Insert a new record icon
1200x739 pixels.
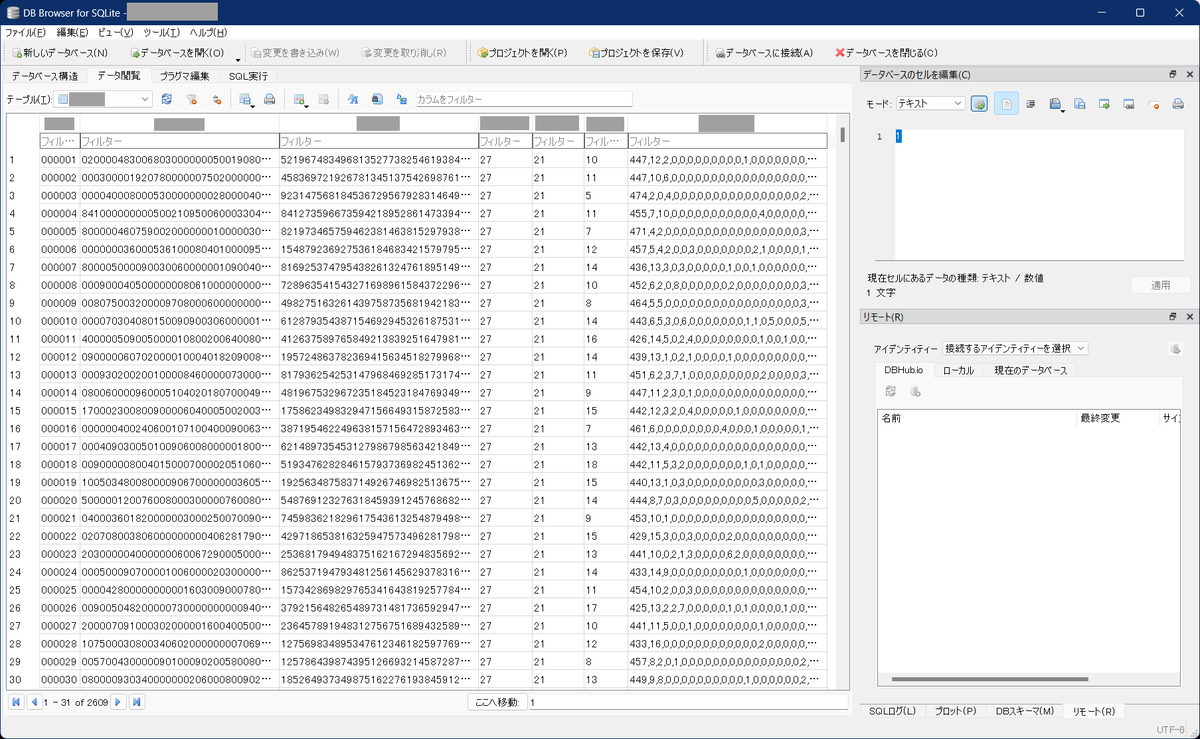[x=300, y=99]
